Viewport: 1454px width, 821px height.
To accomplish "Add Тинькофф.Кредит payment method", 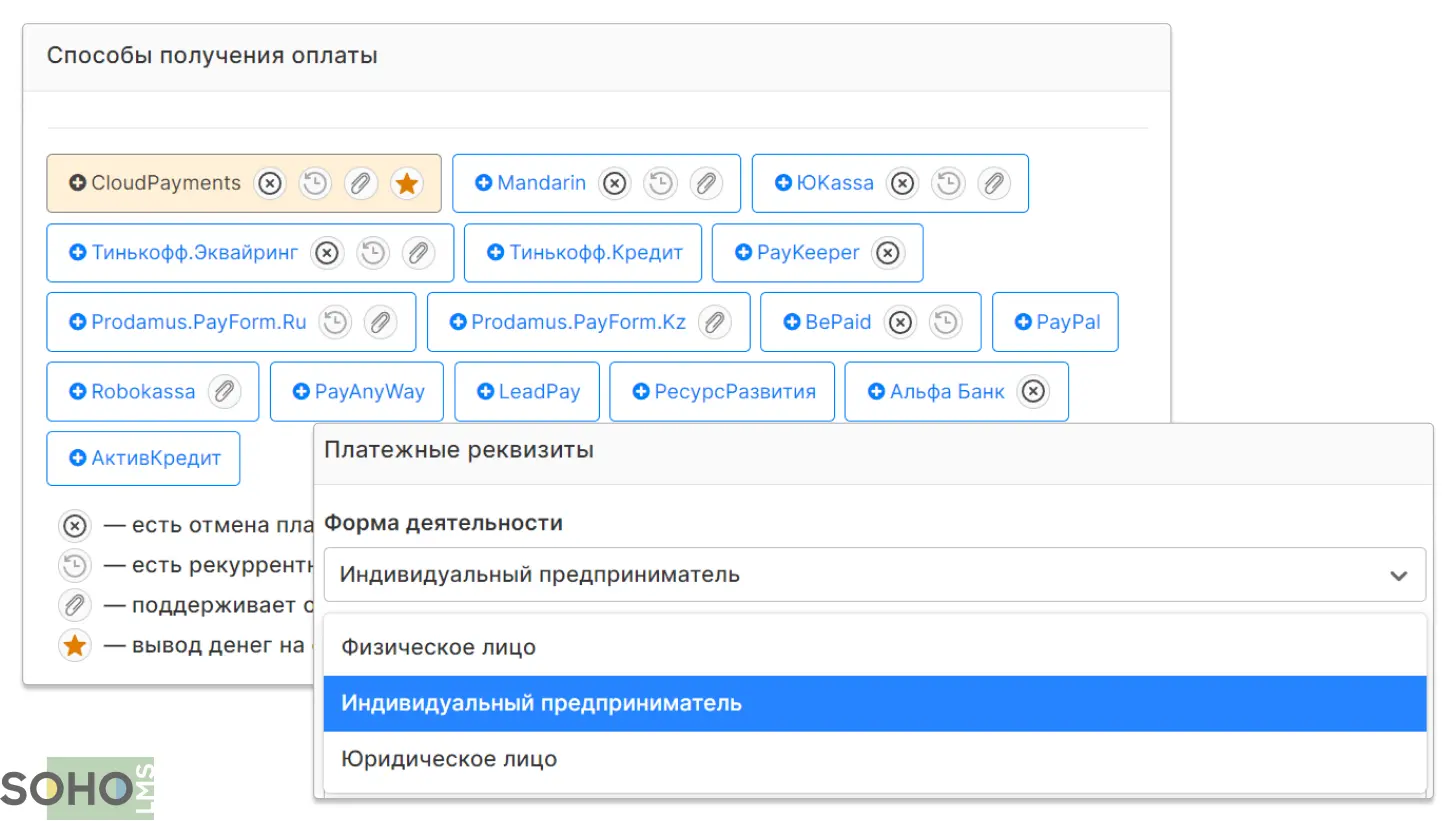I will pyautogui.click(x=585, y=253).
